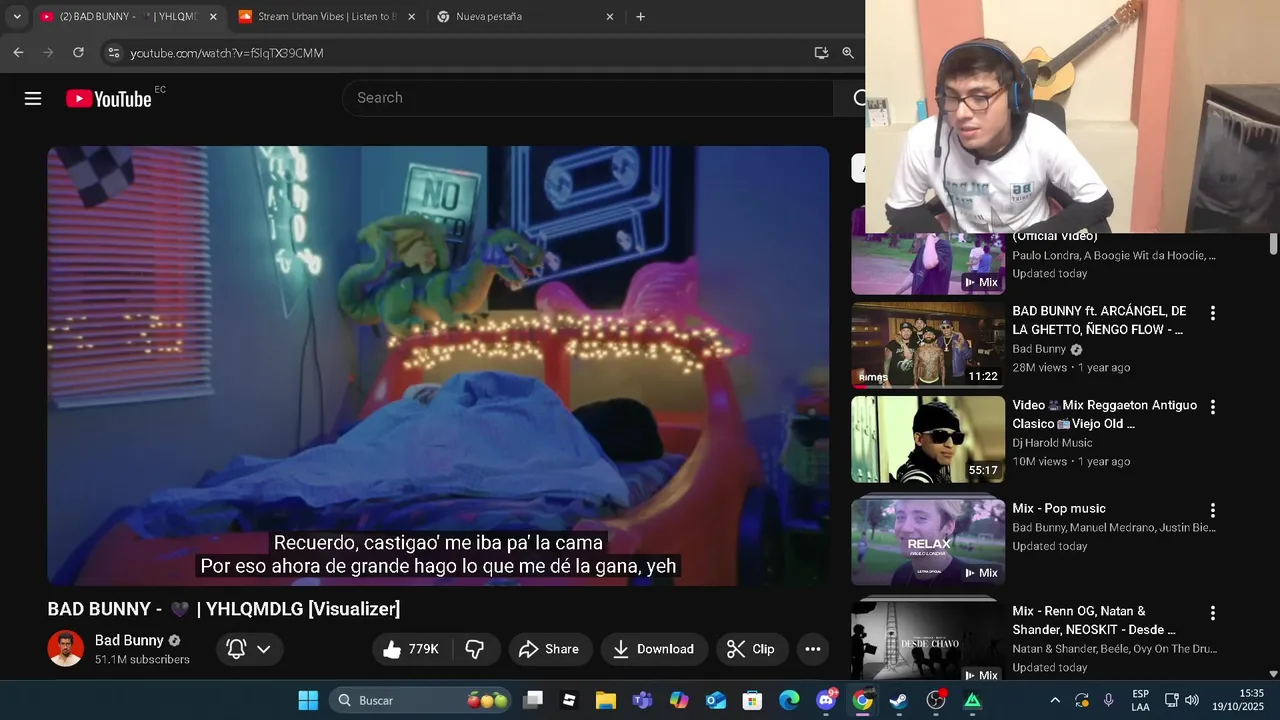The width and height of the screenshot is (1280, 720).
Task: Open options for Mix - Renn OG playlist
Action: [x=1212, y=613]
